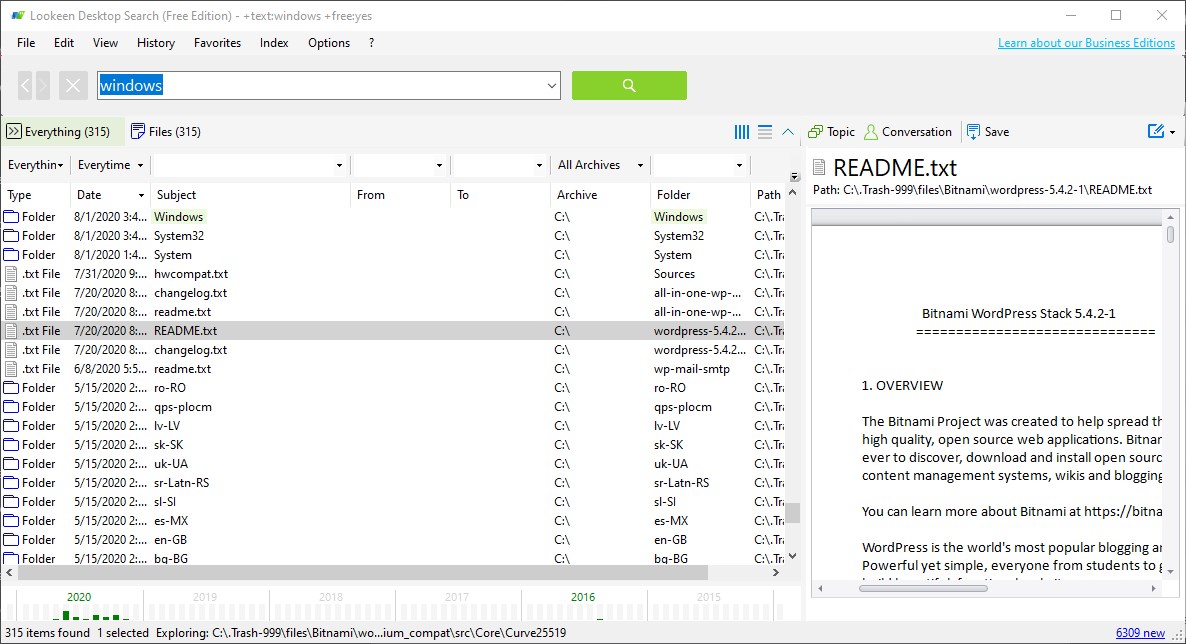Click the folder icon of the ro-RO row
The image size is (1186, 644).
11,388
